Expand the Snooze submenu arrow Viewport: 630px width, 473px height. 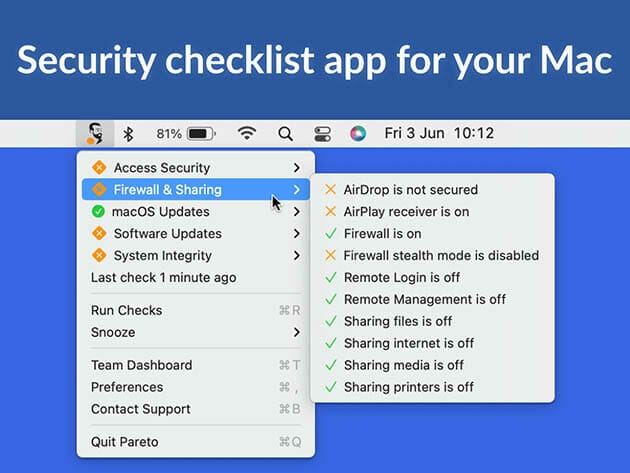(297, 332)
